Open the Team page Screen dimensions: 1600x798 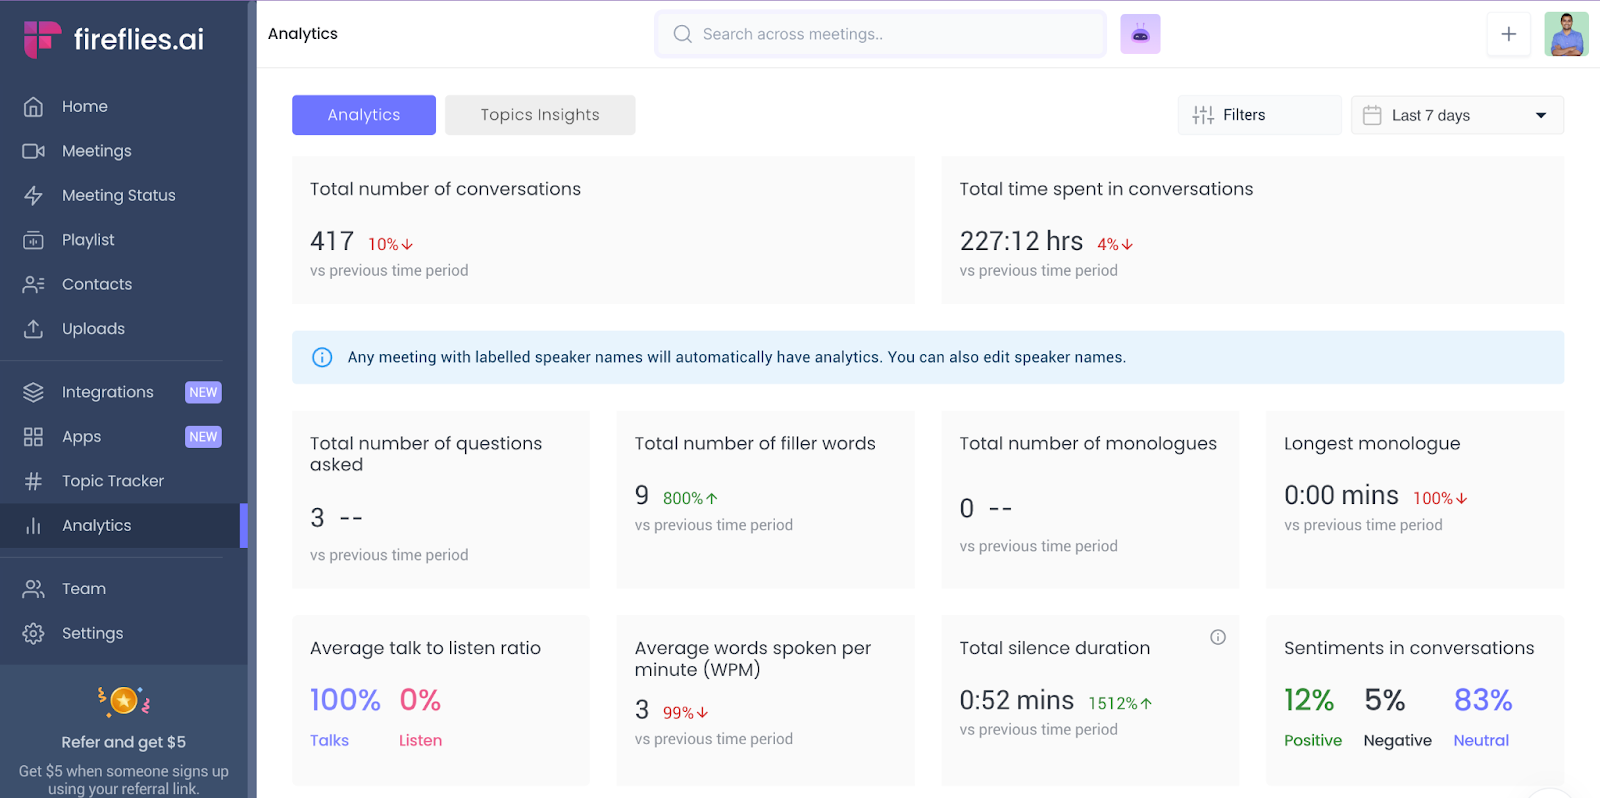coord(83,589)
